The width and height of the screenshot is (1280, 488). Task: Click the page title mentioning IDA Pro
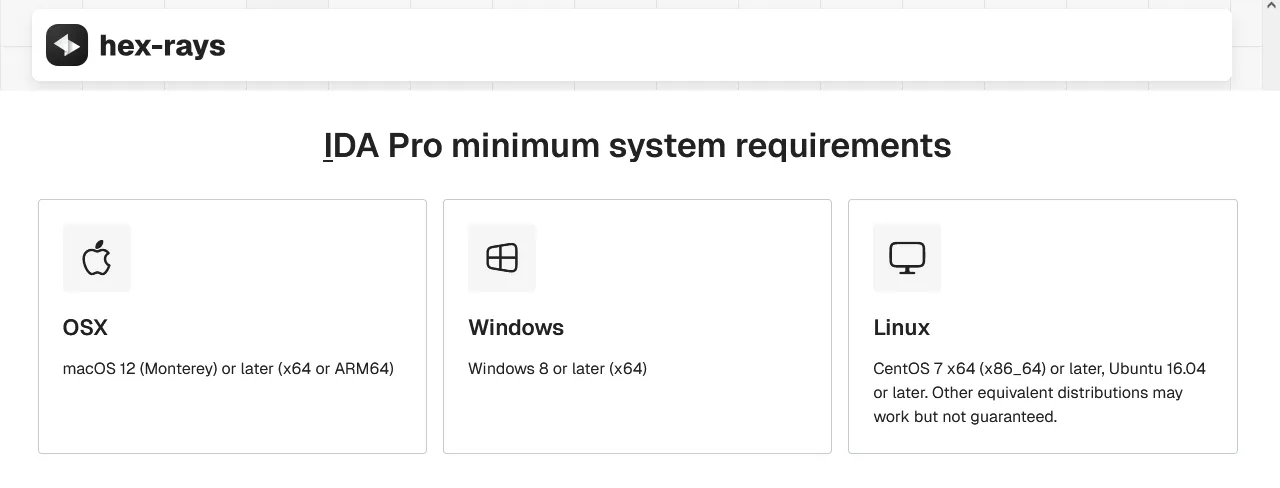637,146
